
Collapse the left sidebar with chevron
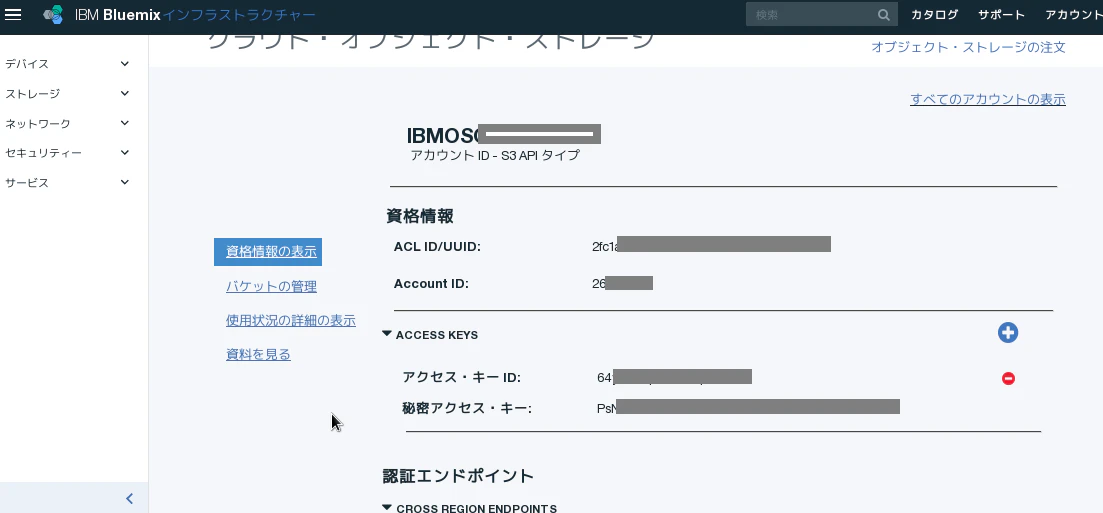pyautogui.click(x=129, y=498)
